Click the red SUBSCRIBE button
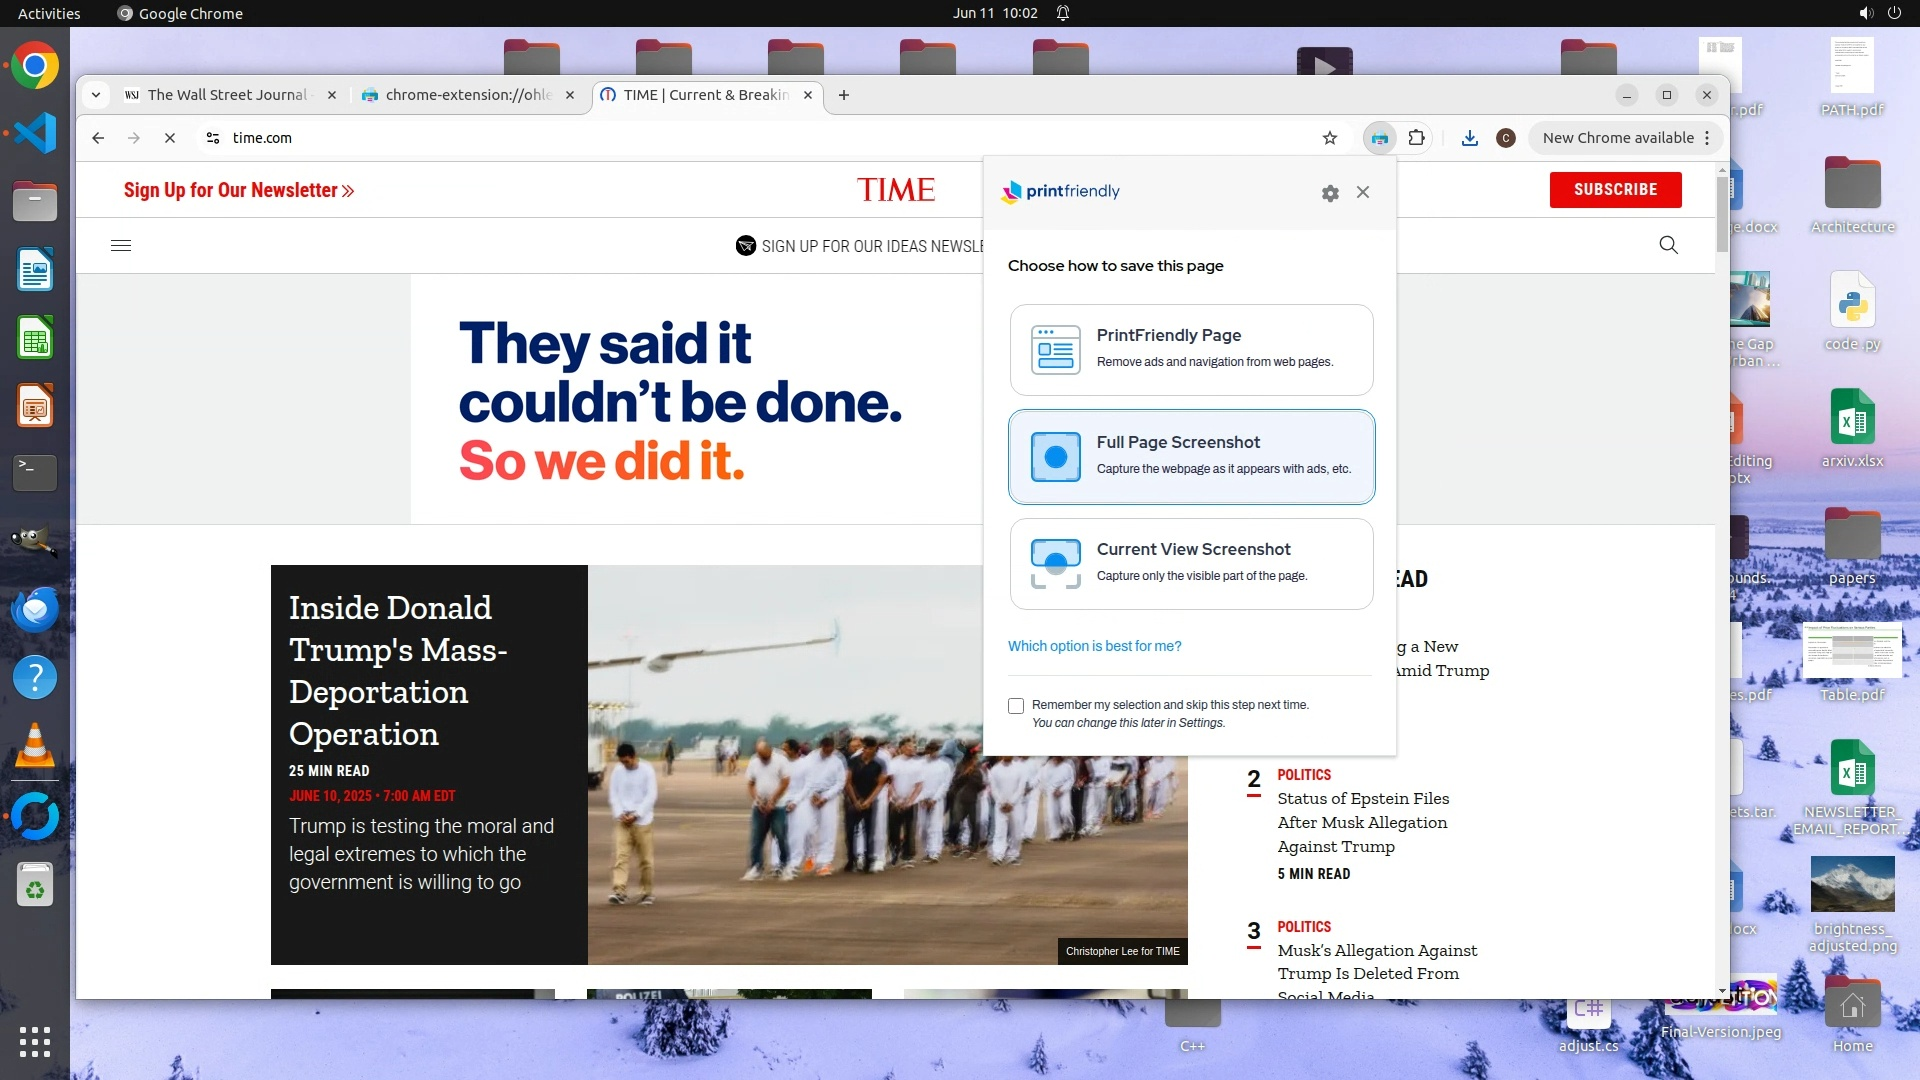Viewport: 1920px width, 1080px height. click(x=1615, y=189)
